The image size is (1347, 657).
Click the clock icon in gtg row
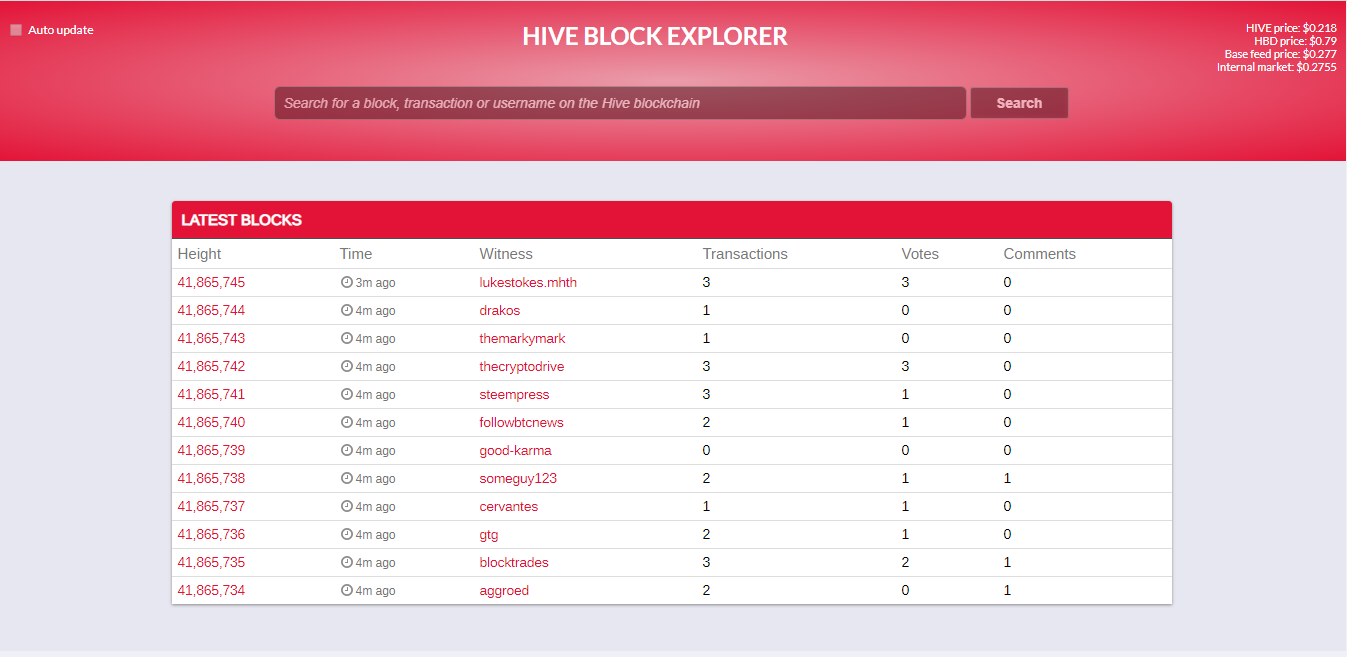point(347,534)
